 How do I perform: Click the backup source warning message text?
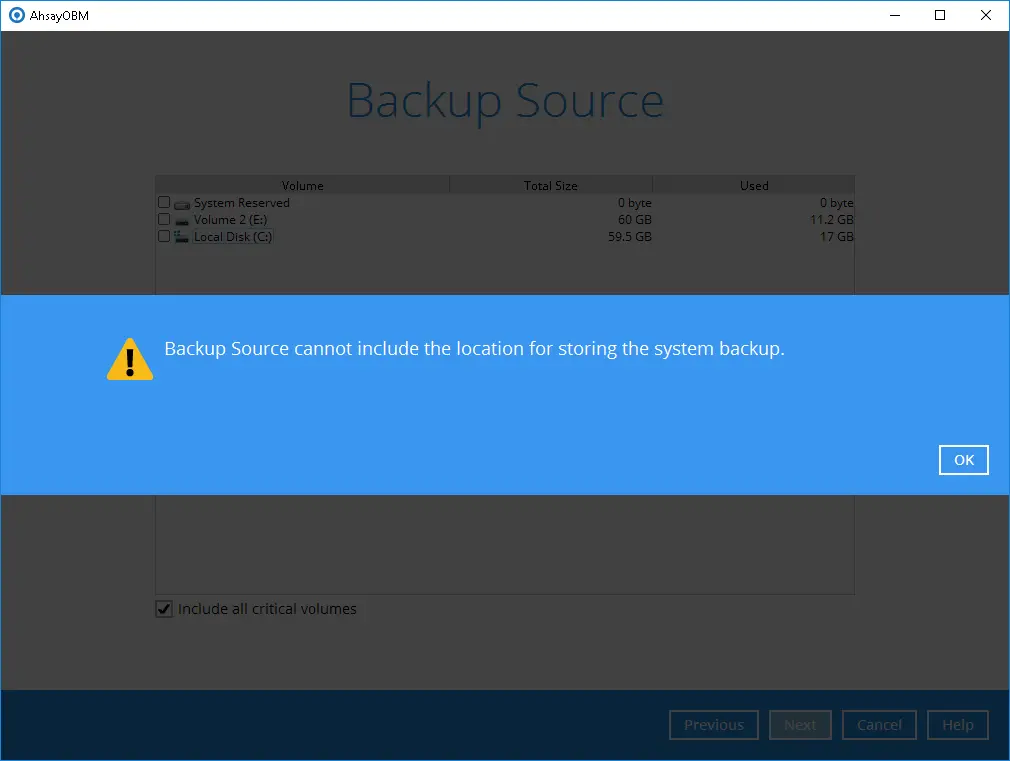point(472,348)
